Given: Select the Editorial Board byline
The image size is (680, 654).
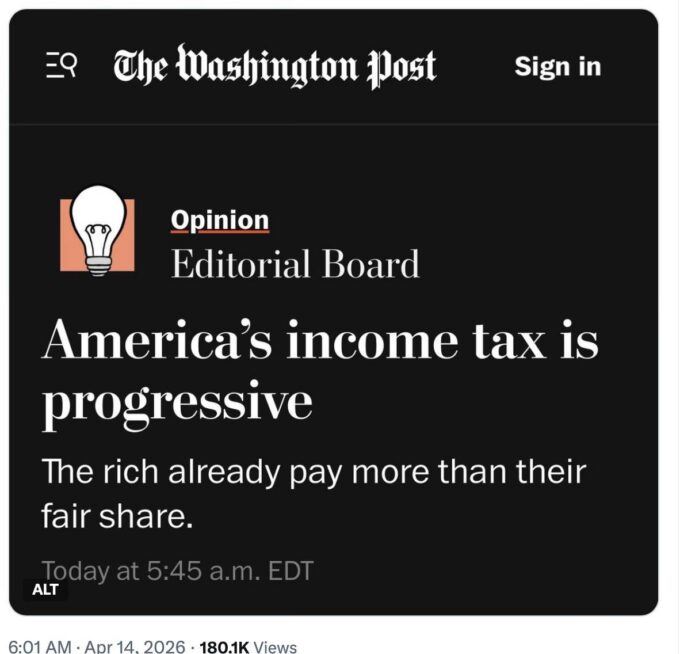Looking at the screenshot, I should (295, 265).
